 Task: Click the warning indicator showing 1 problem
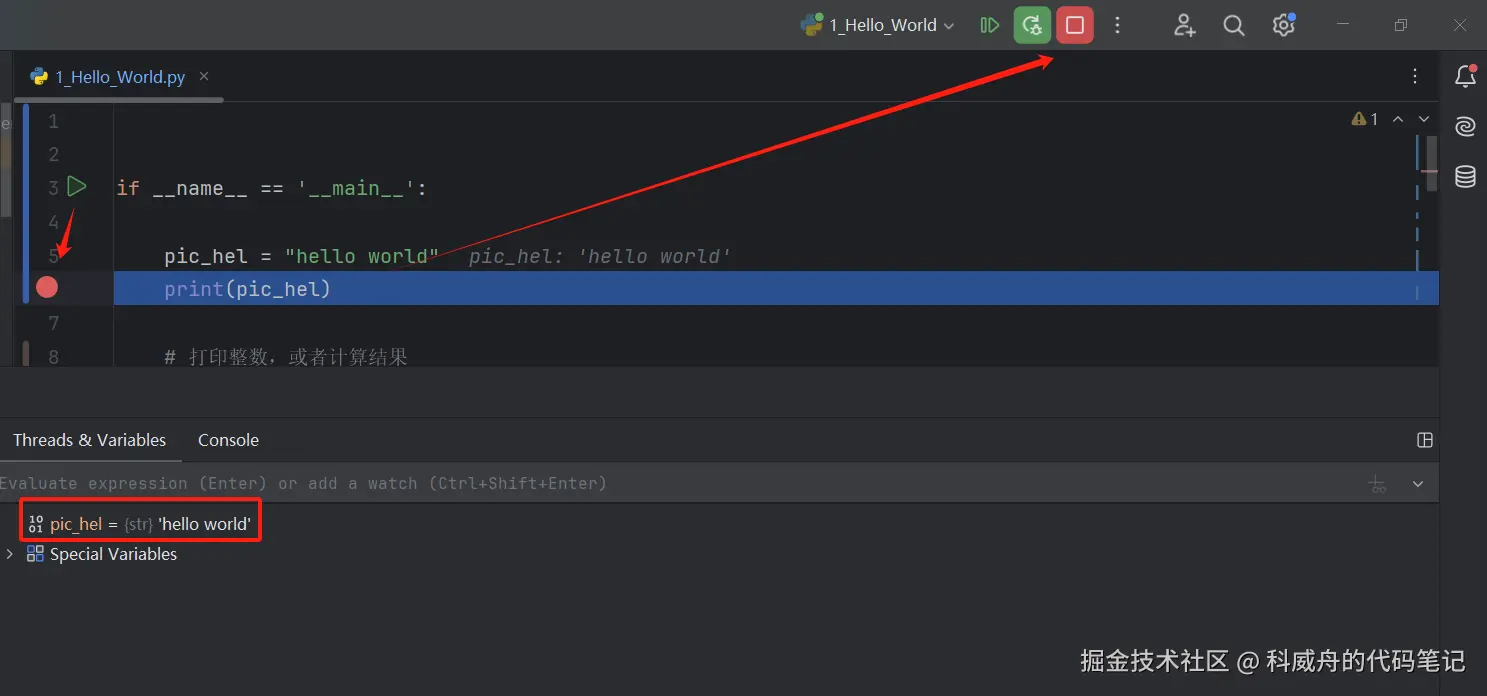1365,119
